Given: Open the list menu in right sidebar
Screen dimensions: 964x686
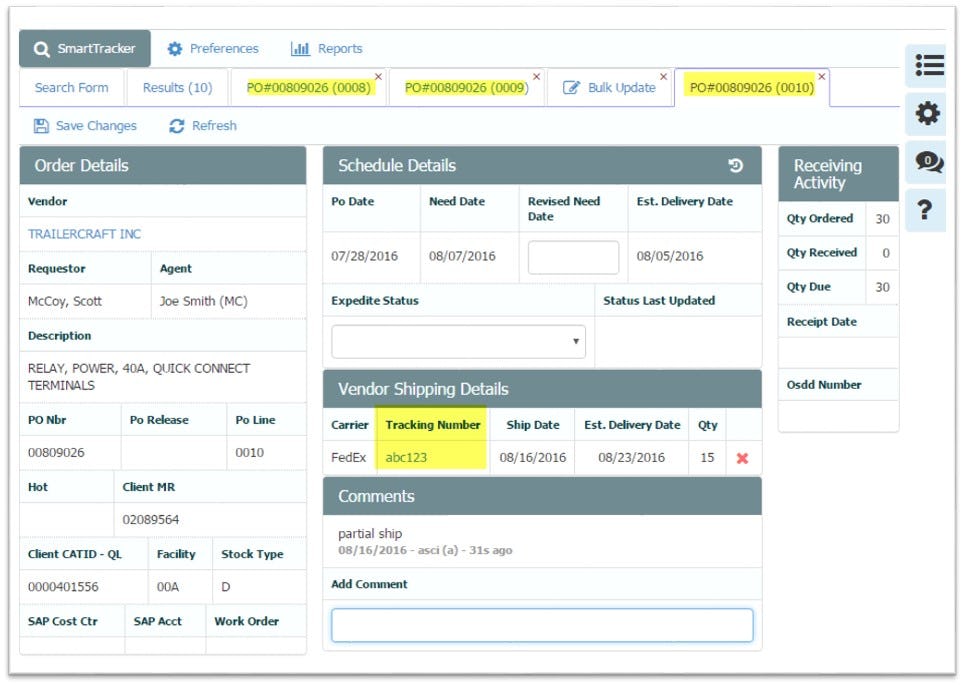Looking at the screenshot, I should pos(927,66).
